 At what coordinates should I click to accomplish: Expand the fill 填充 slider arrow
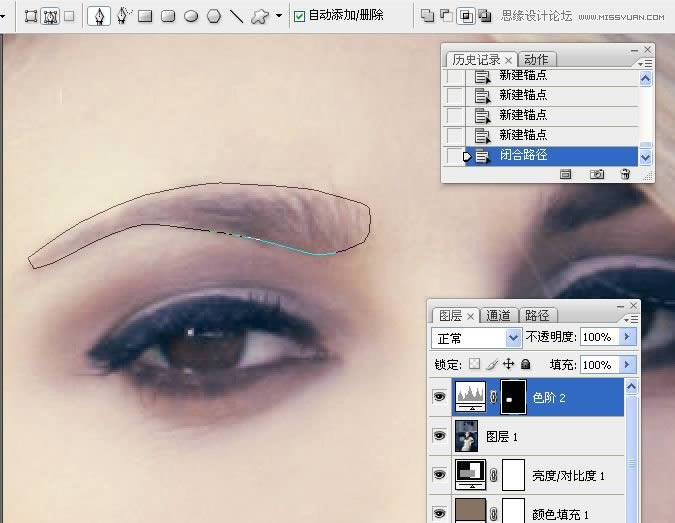pyautogui.click(x=627, y=365)
